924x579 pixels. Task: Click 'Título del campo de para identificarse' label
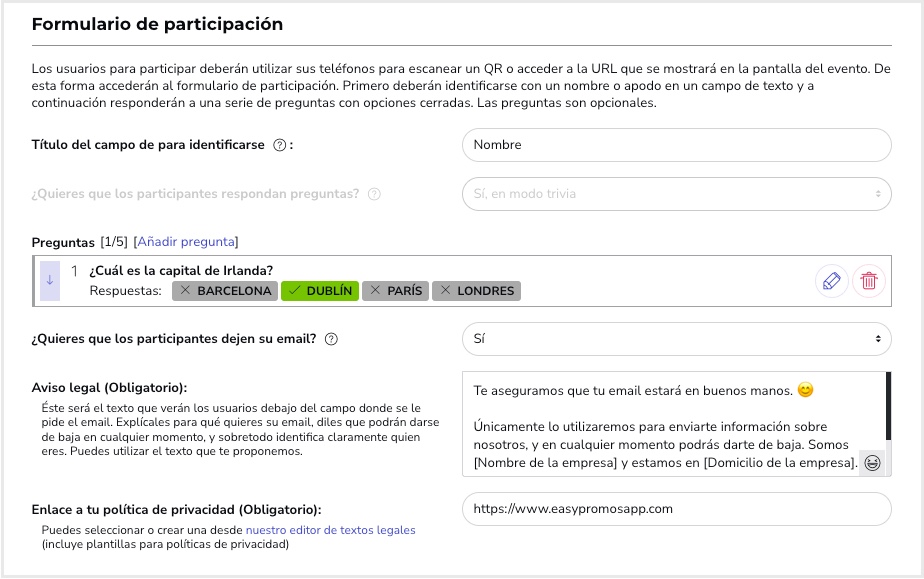(x=148, y=145)
